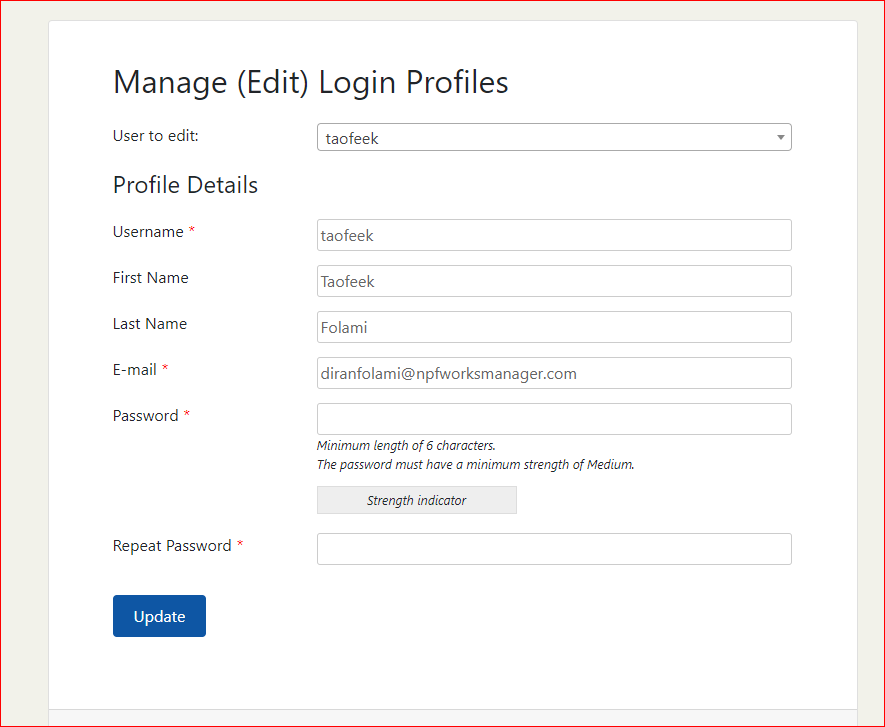Click into the First Name field
Screen dimensions: 885x727
pos(554,281)
